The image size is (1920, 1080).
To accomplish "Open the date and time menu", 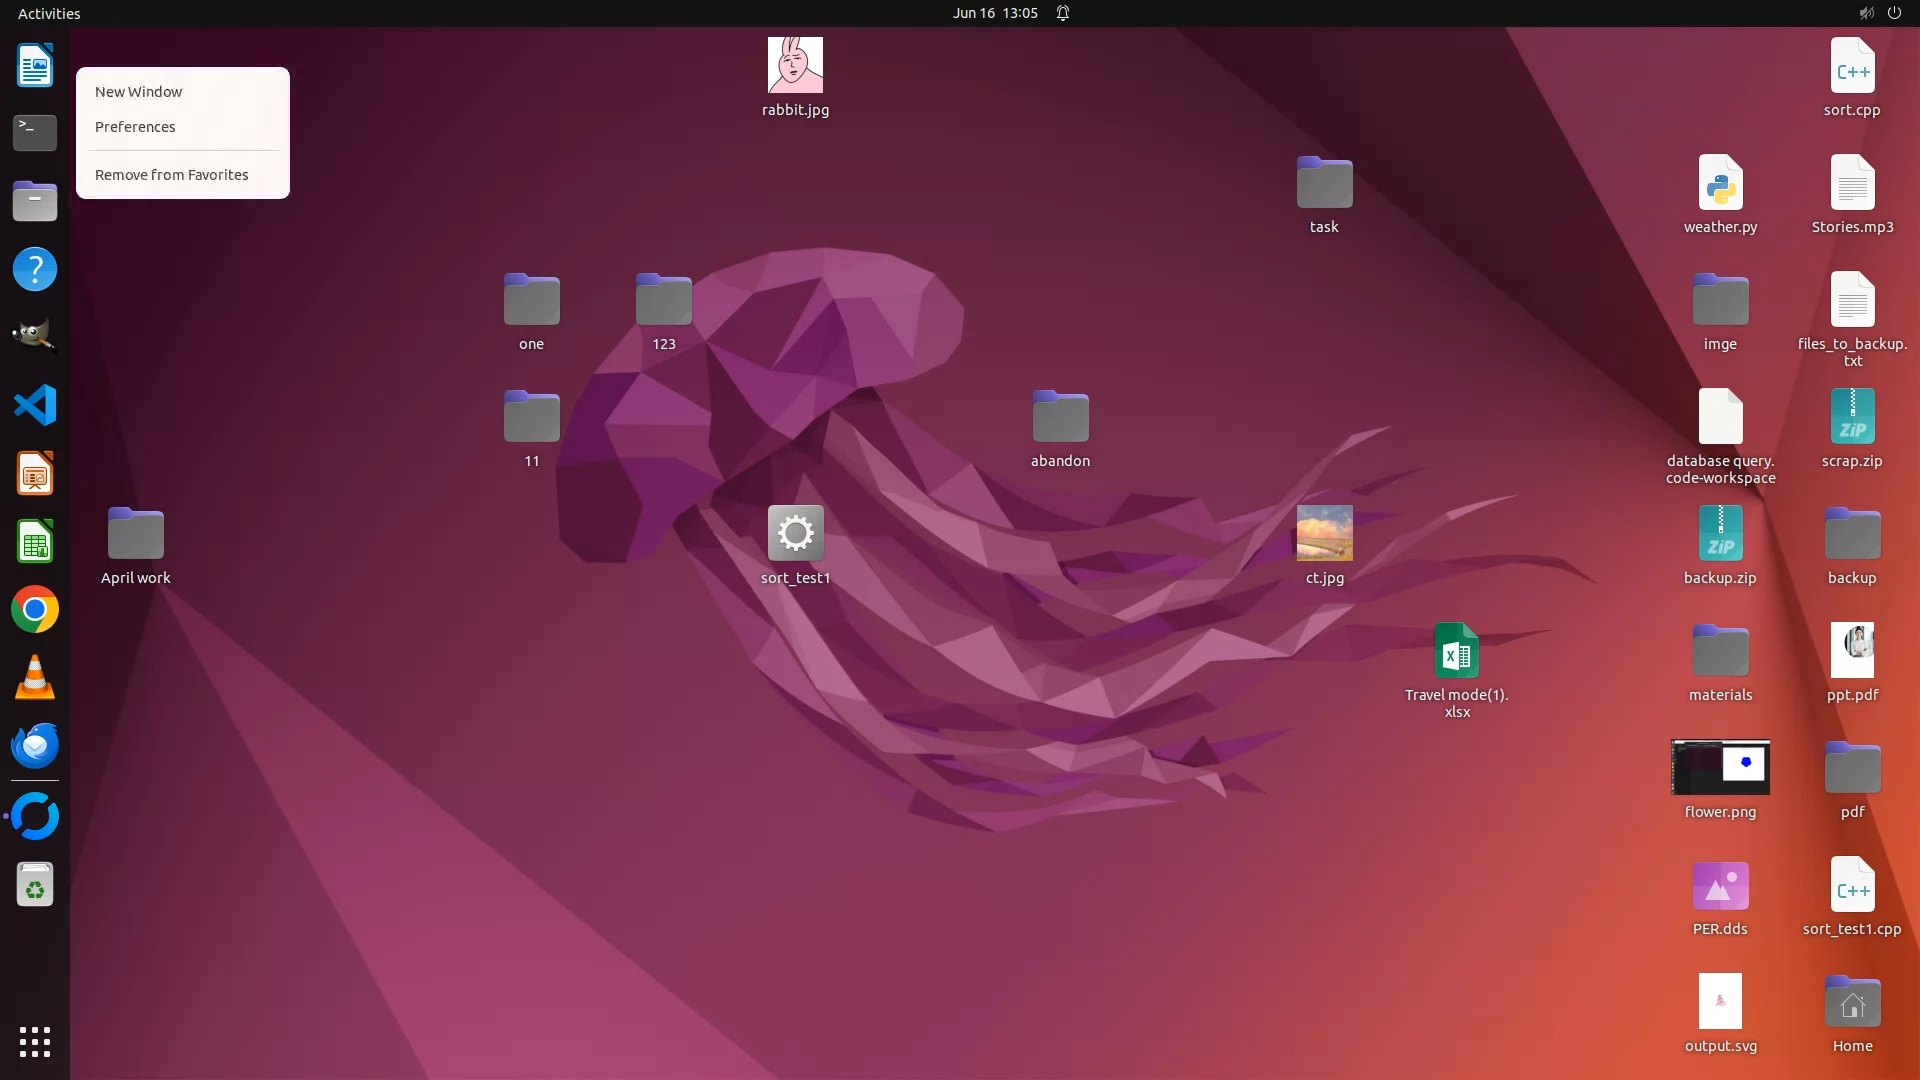I will click(x=994, y=13).
